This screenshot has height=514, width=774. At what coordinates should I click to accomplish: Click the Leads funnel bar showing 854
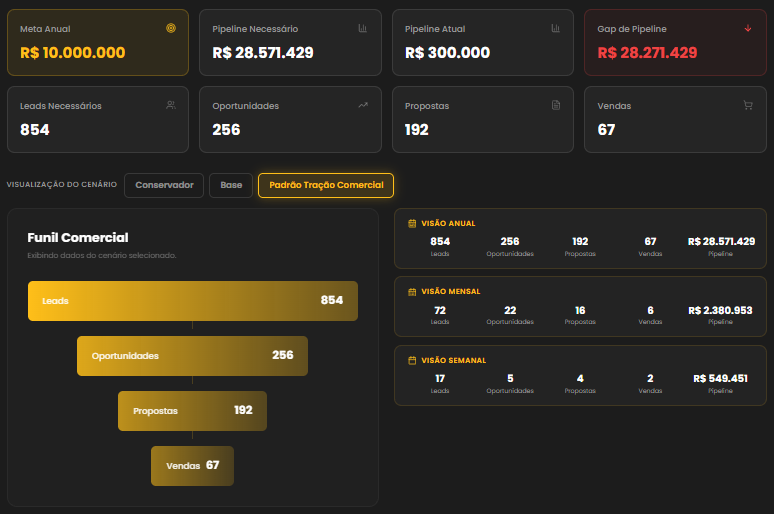point(193,301)
